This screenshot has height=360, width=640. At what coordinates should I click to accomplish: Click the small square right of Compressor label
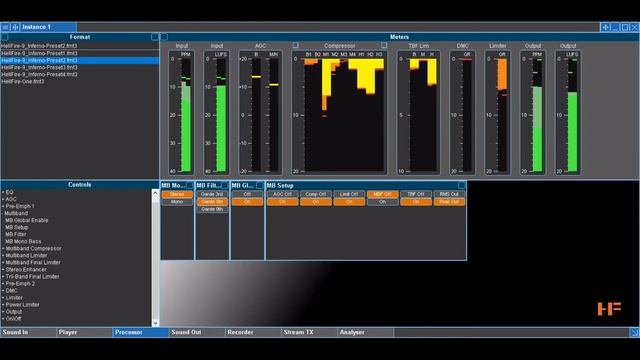click(x=384, y=45)
